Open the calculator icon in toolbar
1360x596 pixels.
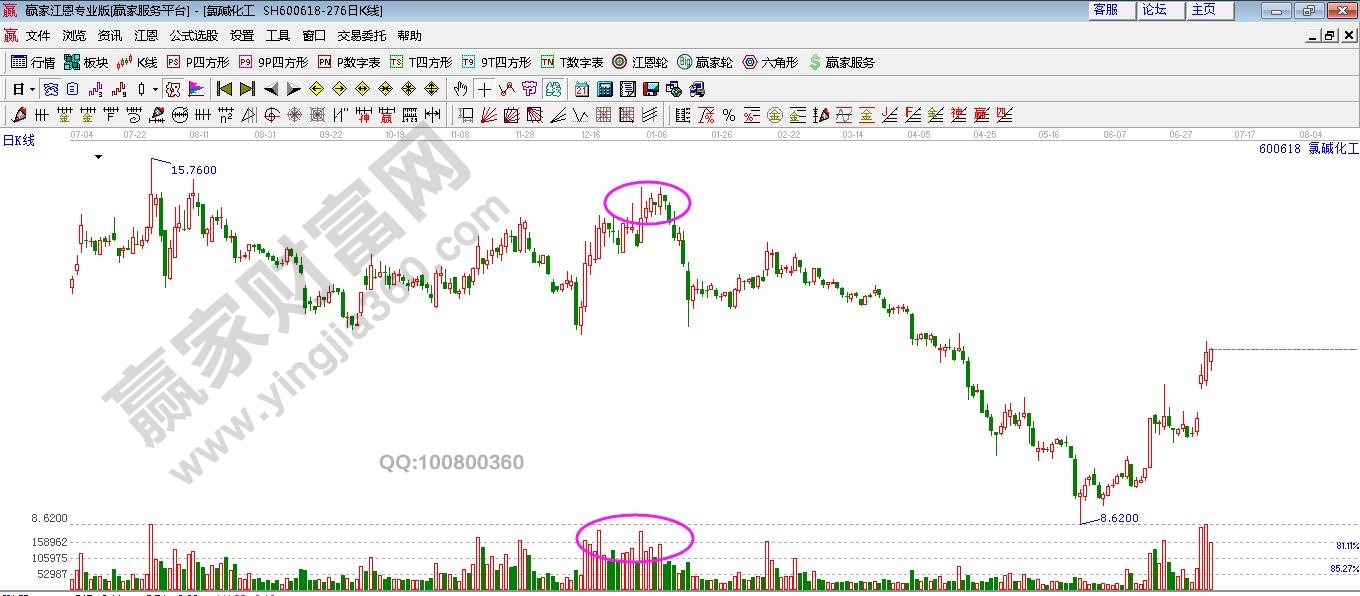604,89
